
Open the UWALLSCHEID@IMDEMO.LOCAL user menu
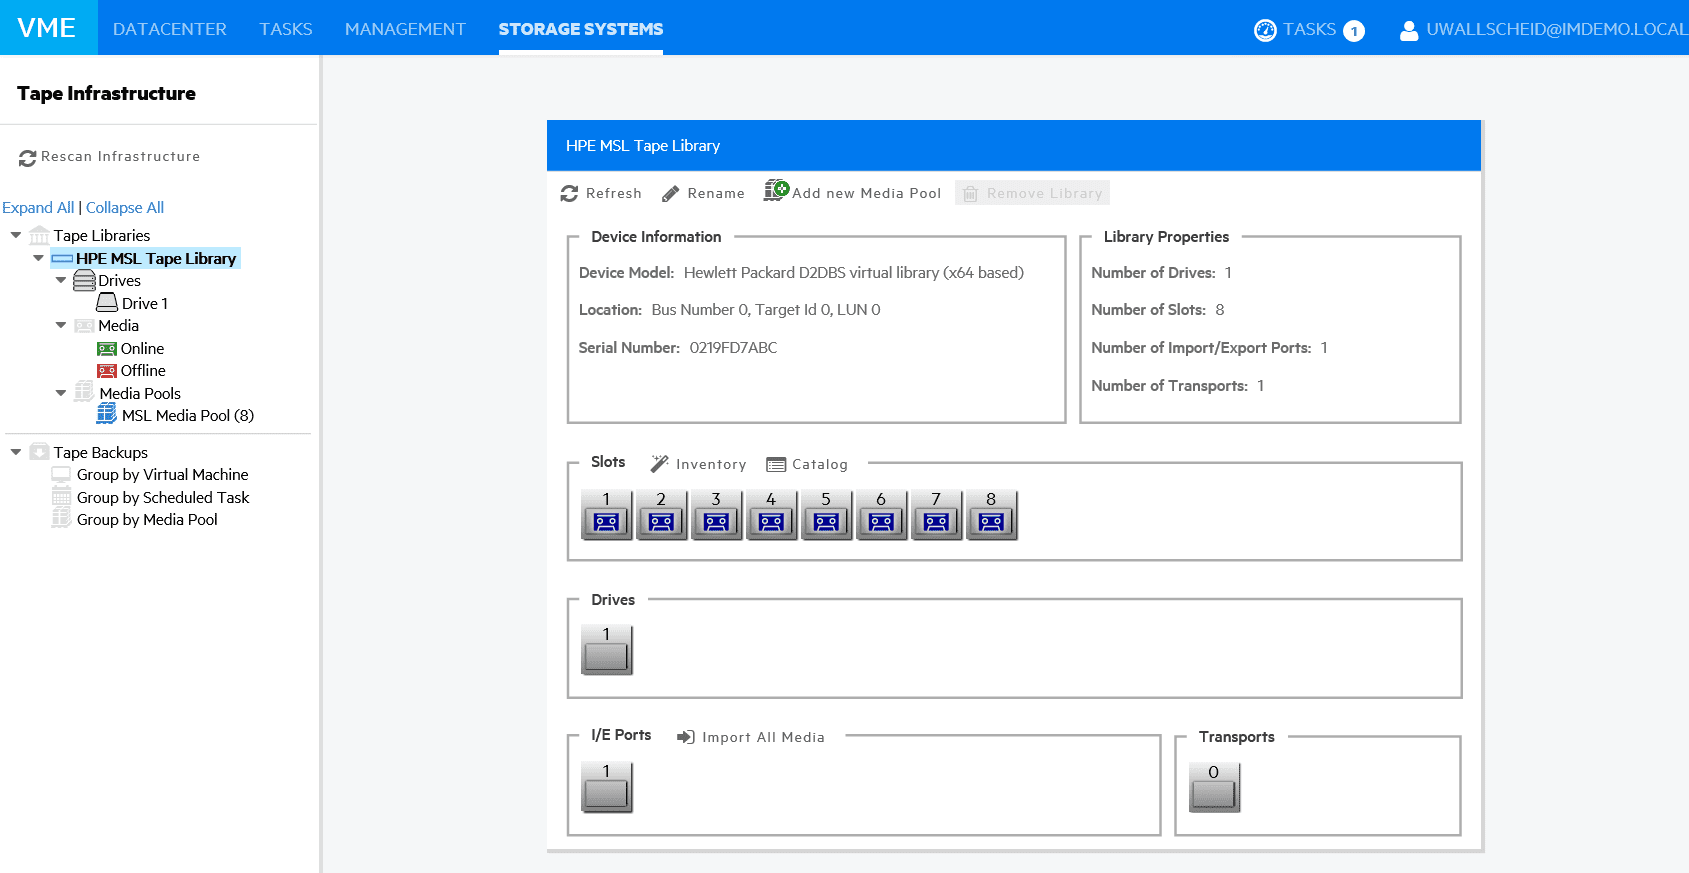pos(1556,29)
